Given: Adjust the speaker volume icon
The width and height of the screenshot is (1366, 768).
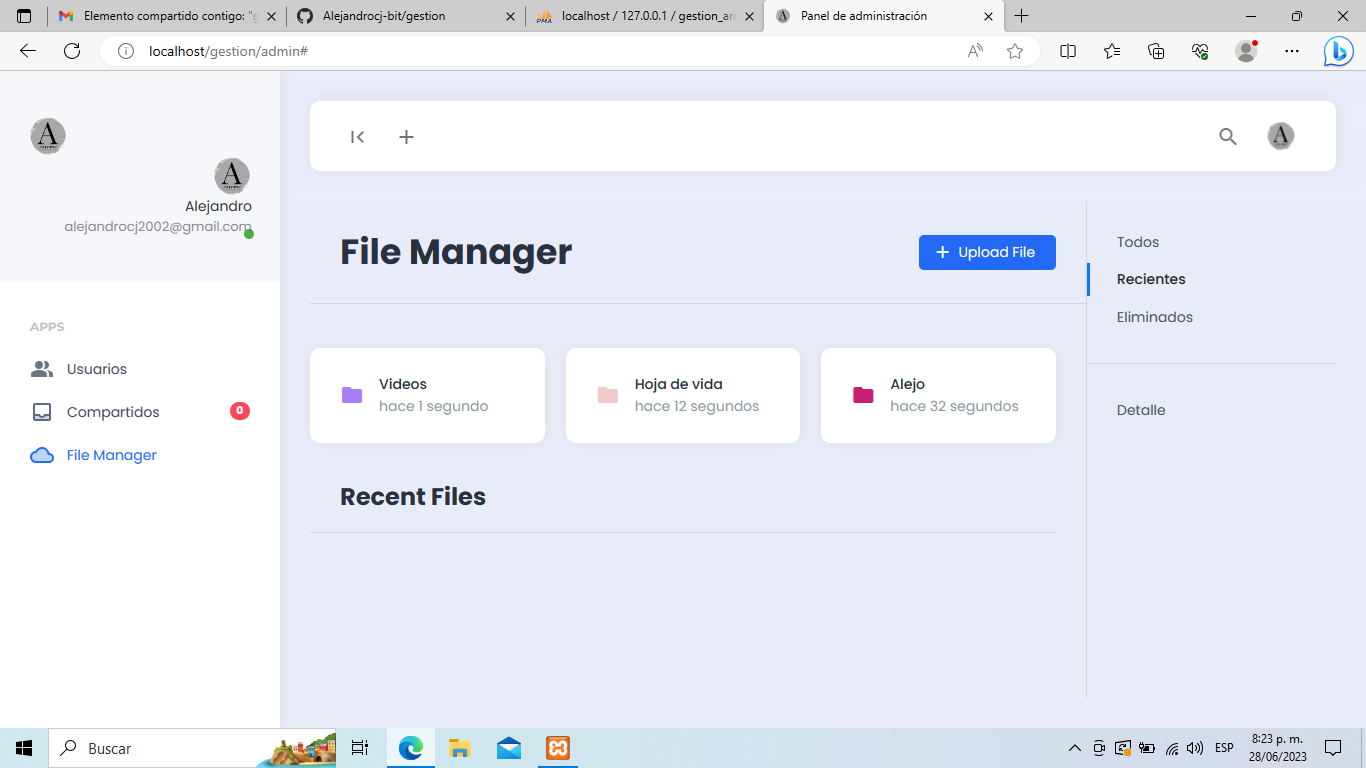Looking at the screenshot, I should [x=1194, y=747].
